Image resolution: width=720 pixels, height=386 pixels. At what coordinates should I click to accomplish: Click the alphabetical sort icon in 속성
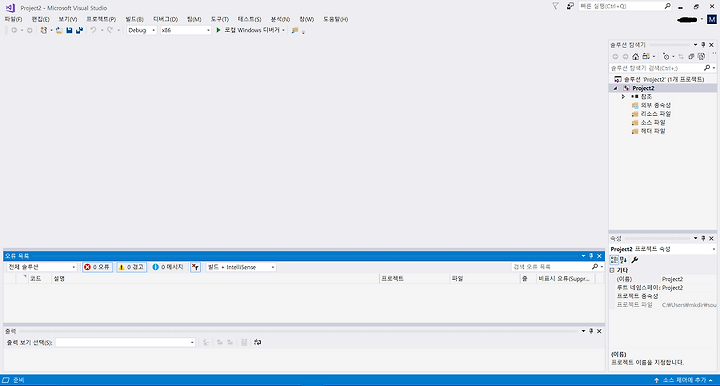623,260
